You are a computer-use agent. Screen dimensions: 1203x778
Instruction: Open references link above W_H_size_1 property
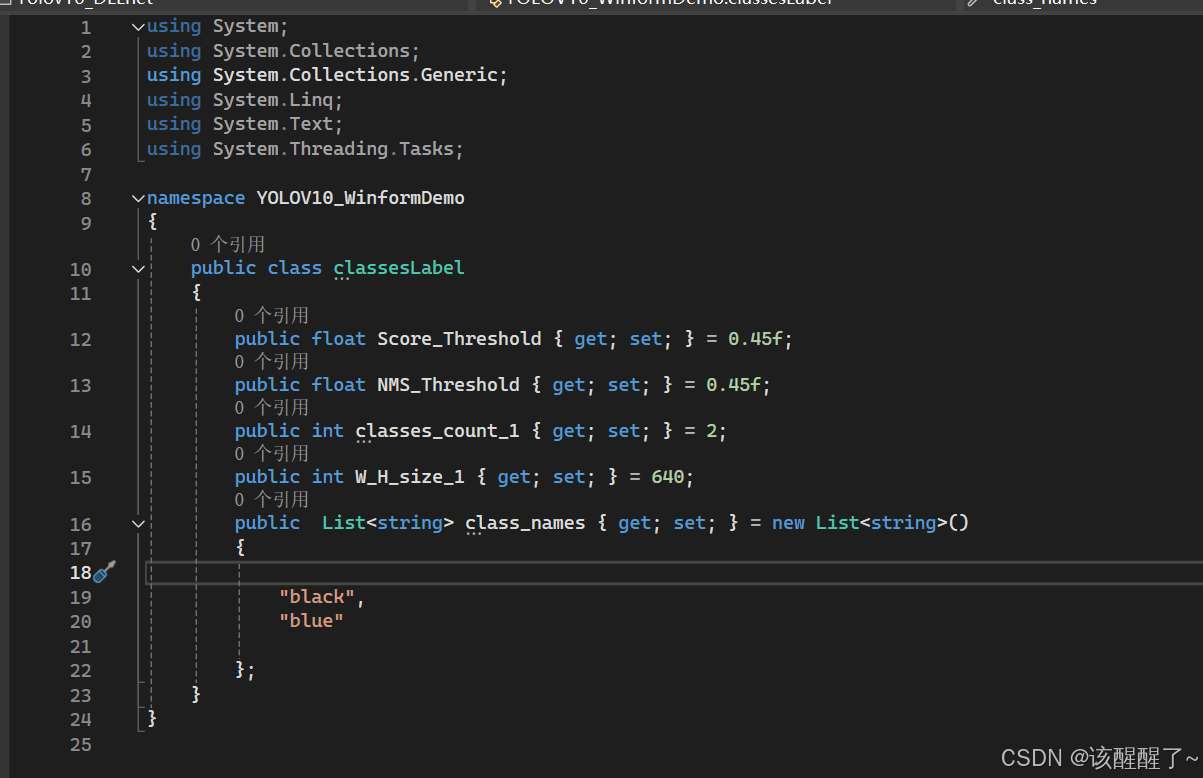pos(271,453)
